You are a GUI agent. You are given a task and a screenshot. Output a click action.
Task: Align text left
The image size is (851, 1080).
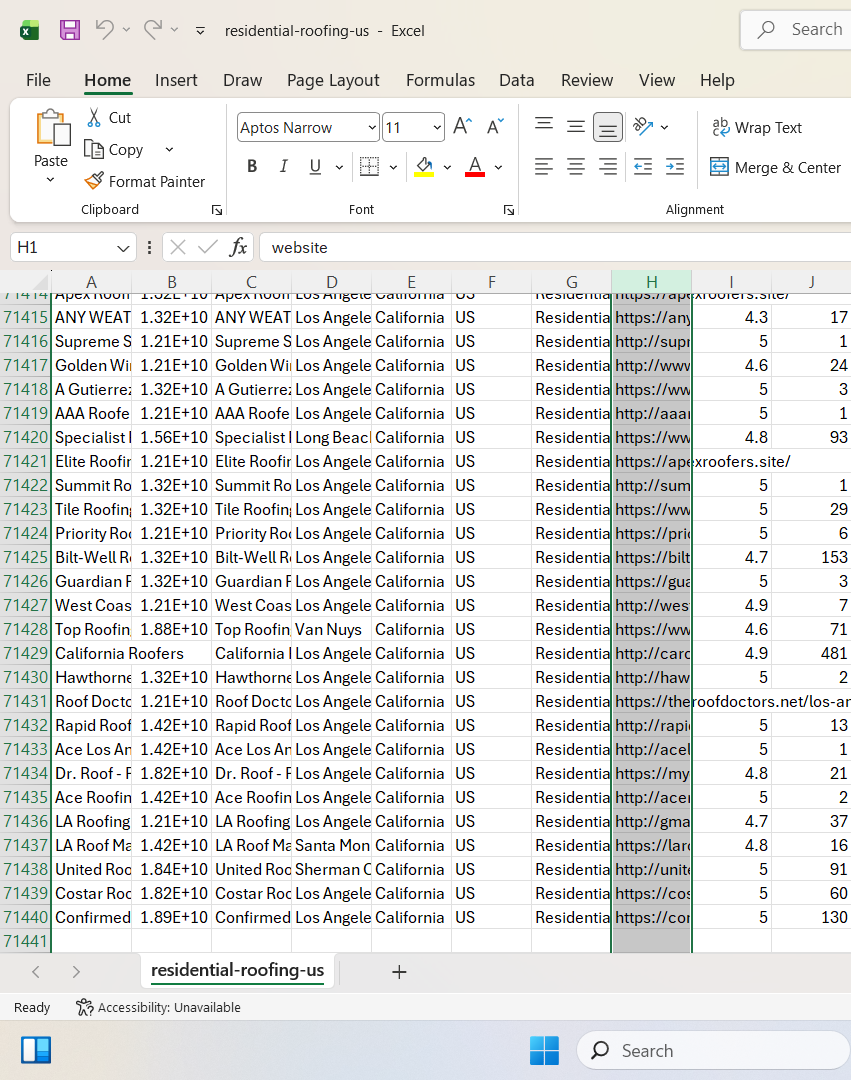pos(544,167)
